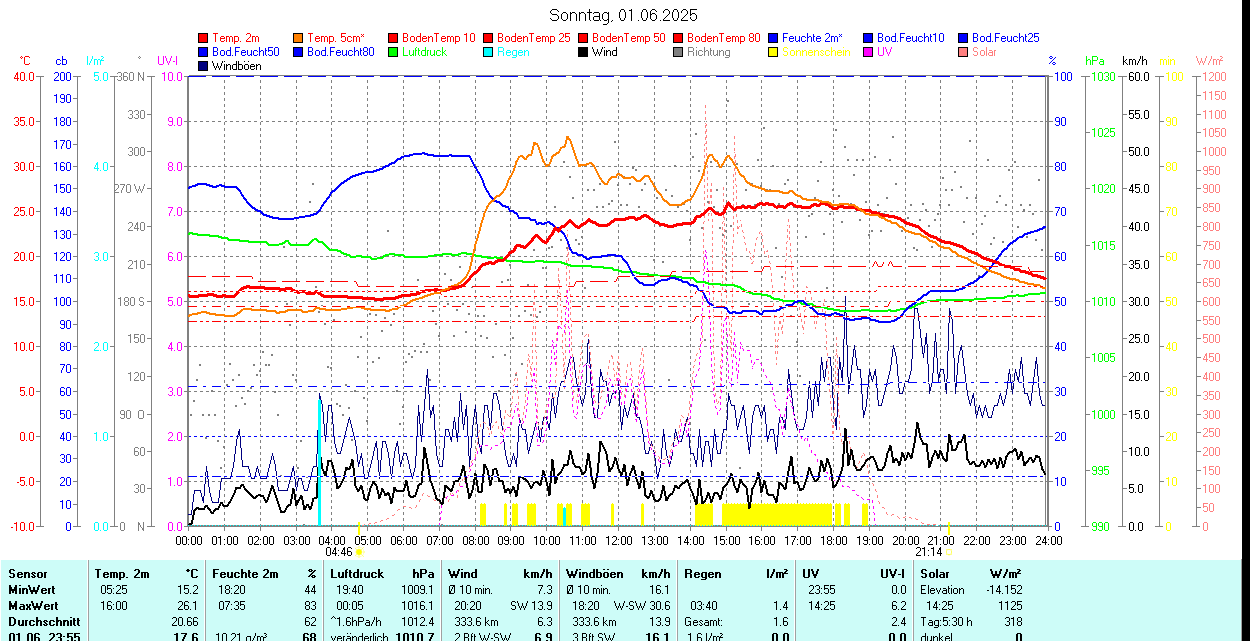Screen dimensions: 1250x641
Task: Click the Bod.Feucht80 legend label
Action: [x=341, y=52]
